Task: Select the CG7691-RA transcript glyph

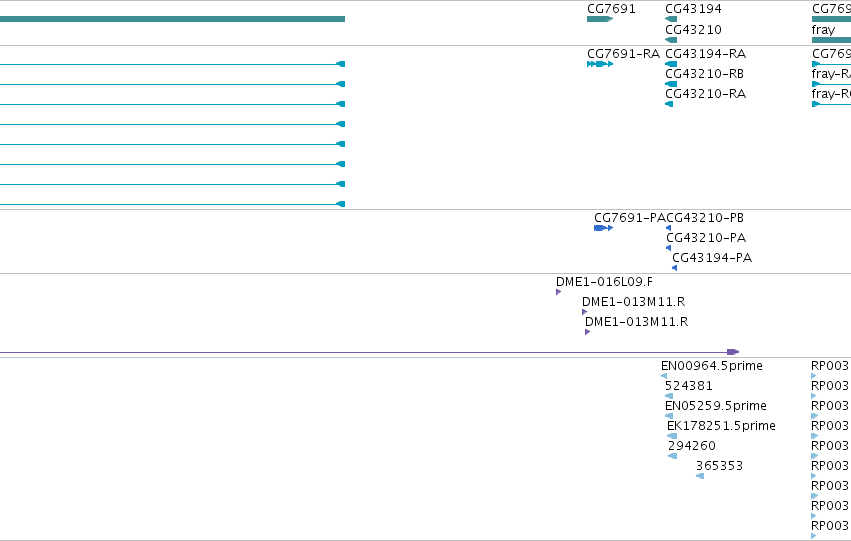Action: click(600, 64)
